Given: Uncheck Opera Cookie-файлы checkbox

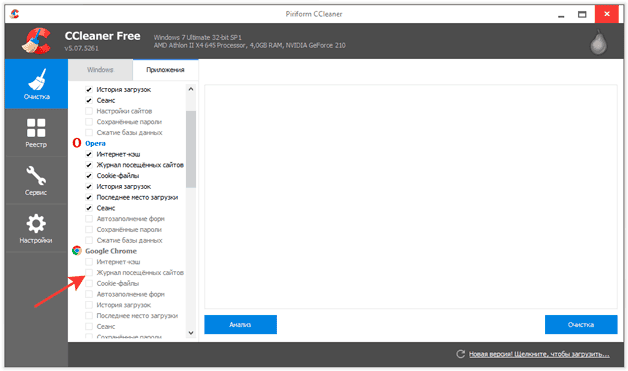Looking at the screenshot, I should [89, 175].
